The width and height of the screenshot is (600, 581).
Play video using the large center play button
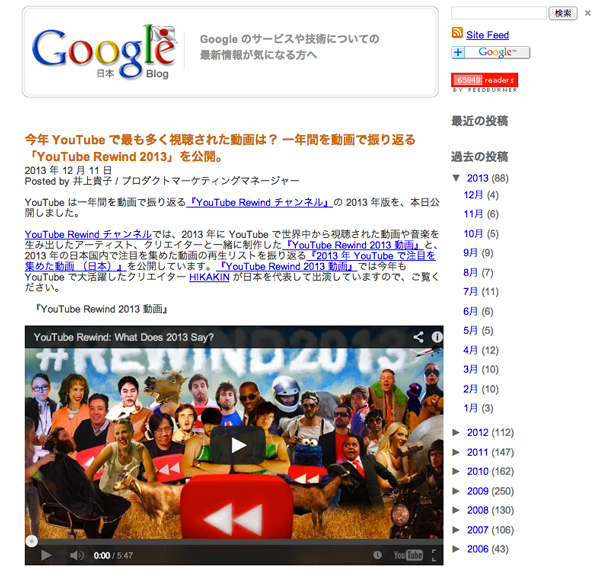[x=236, y=446]
